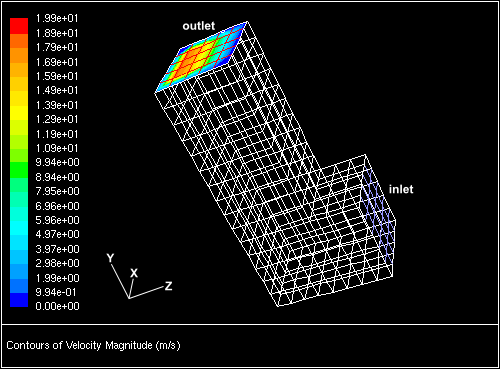500x369 pixels.
Task: Click the 'inlet' label
Action: point(401,189)
